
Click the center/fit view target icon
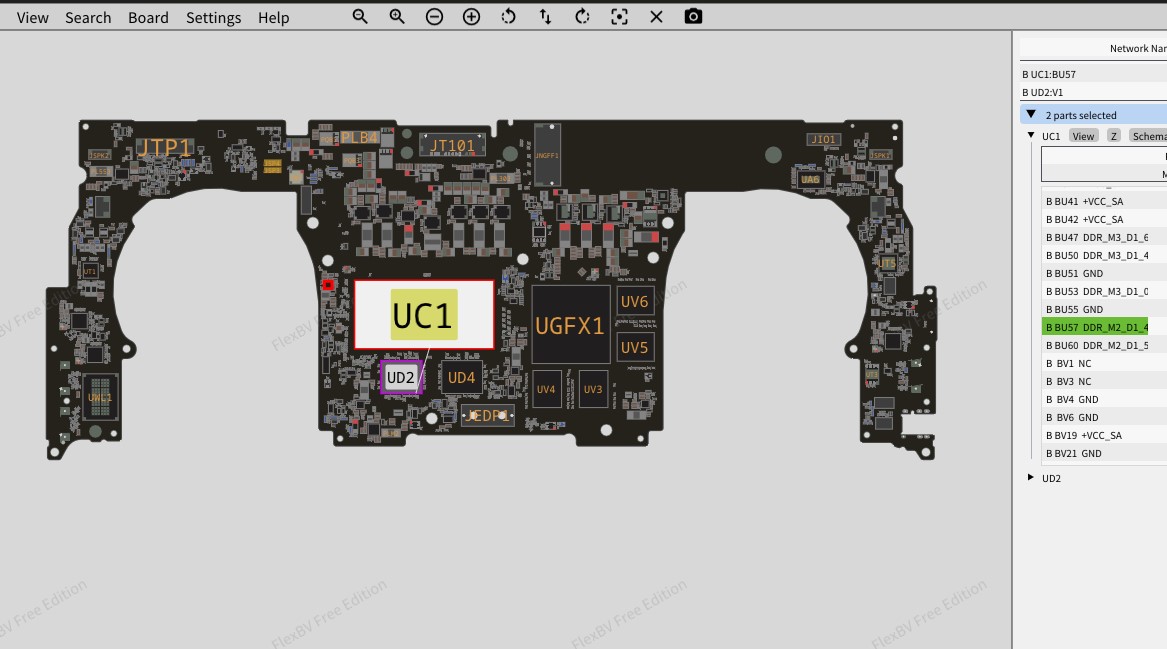click(619, 16)
